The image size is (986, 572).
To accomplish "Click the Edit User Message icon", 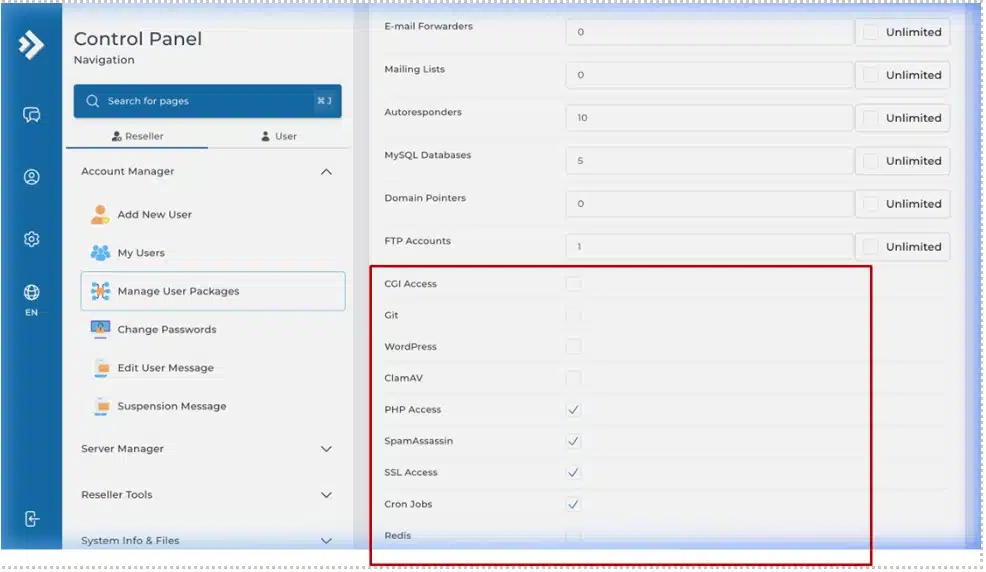I will (101, 368).
